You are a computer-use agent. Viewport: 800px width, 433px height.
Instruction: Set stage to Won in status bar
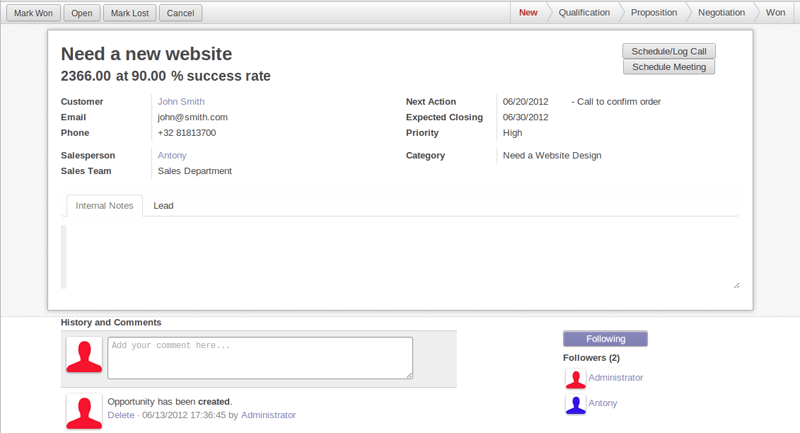point(775,13)
